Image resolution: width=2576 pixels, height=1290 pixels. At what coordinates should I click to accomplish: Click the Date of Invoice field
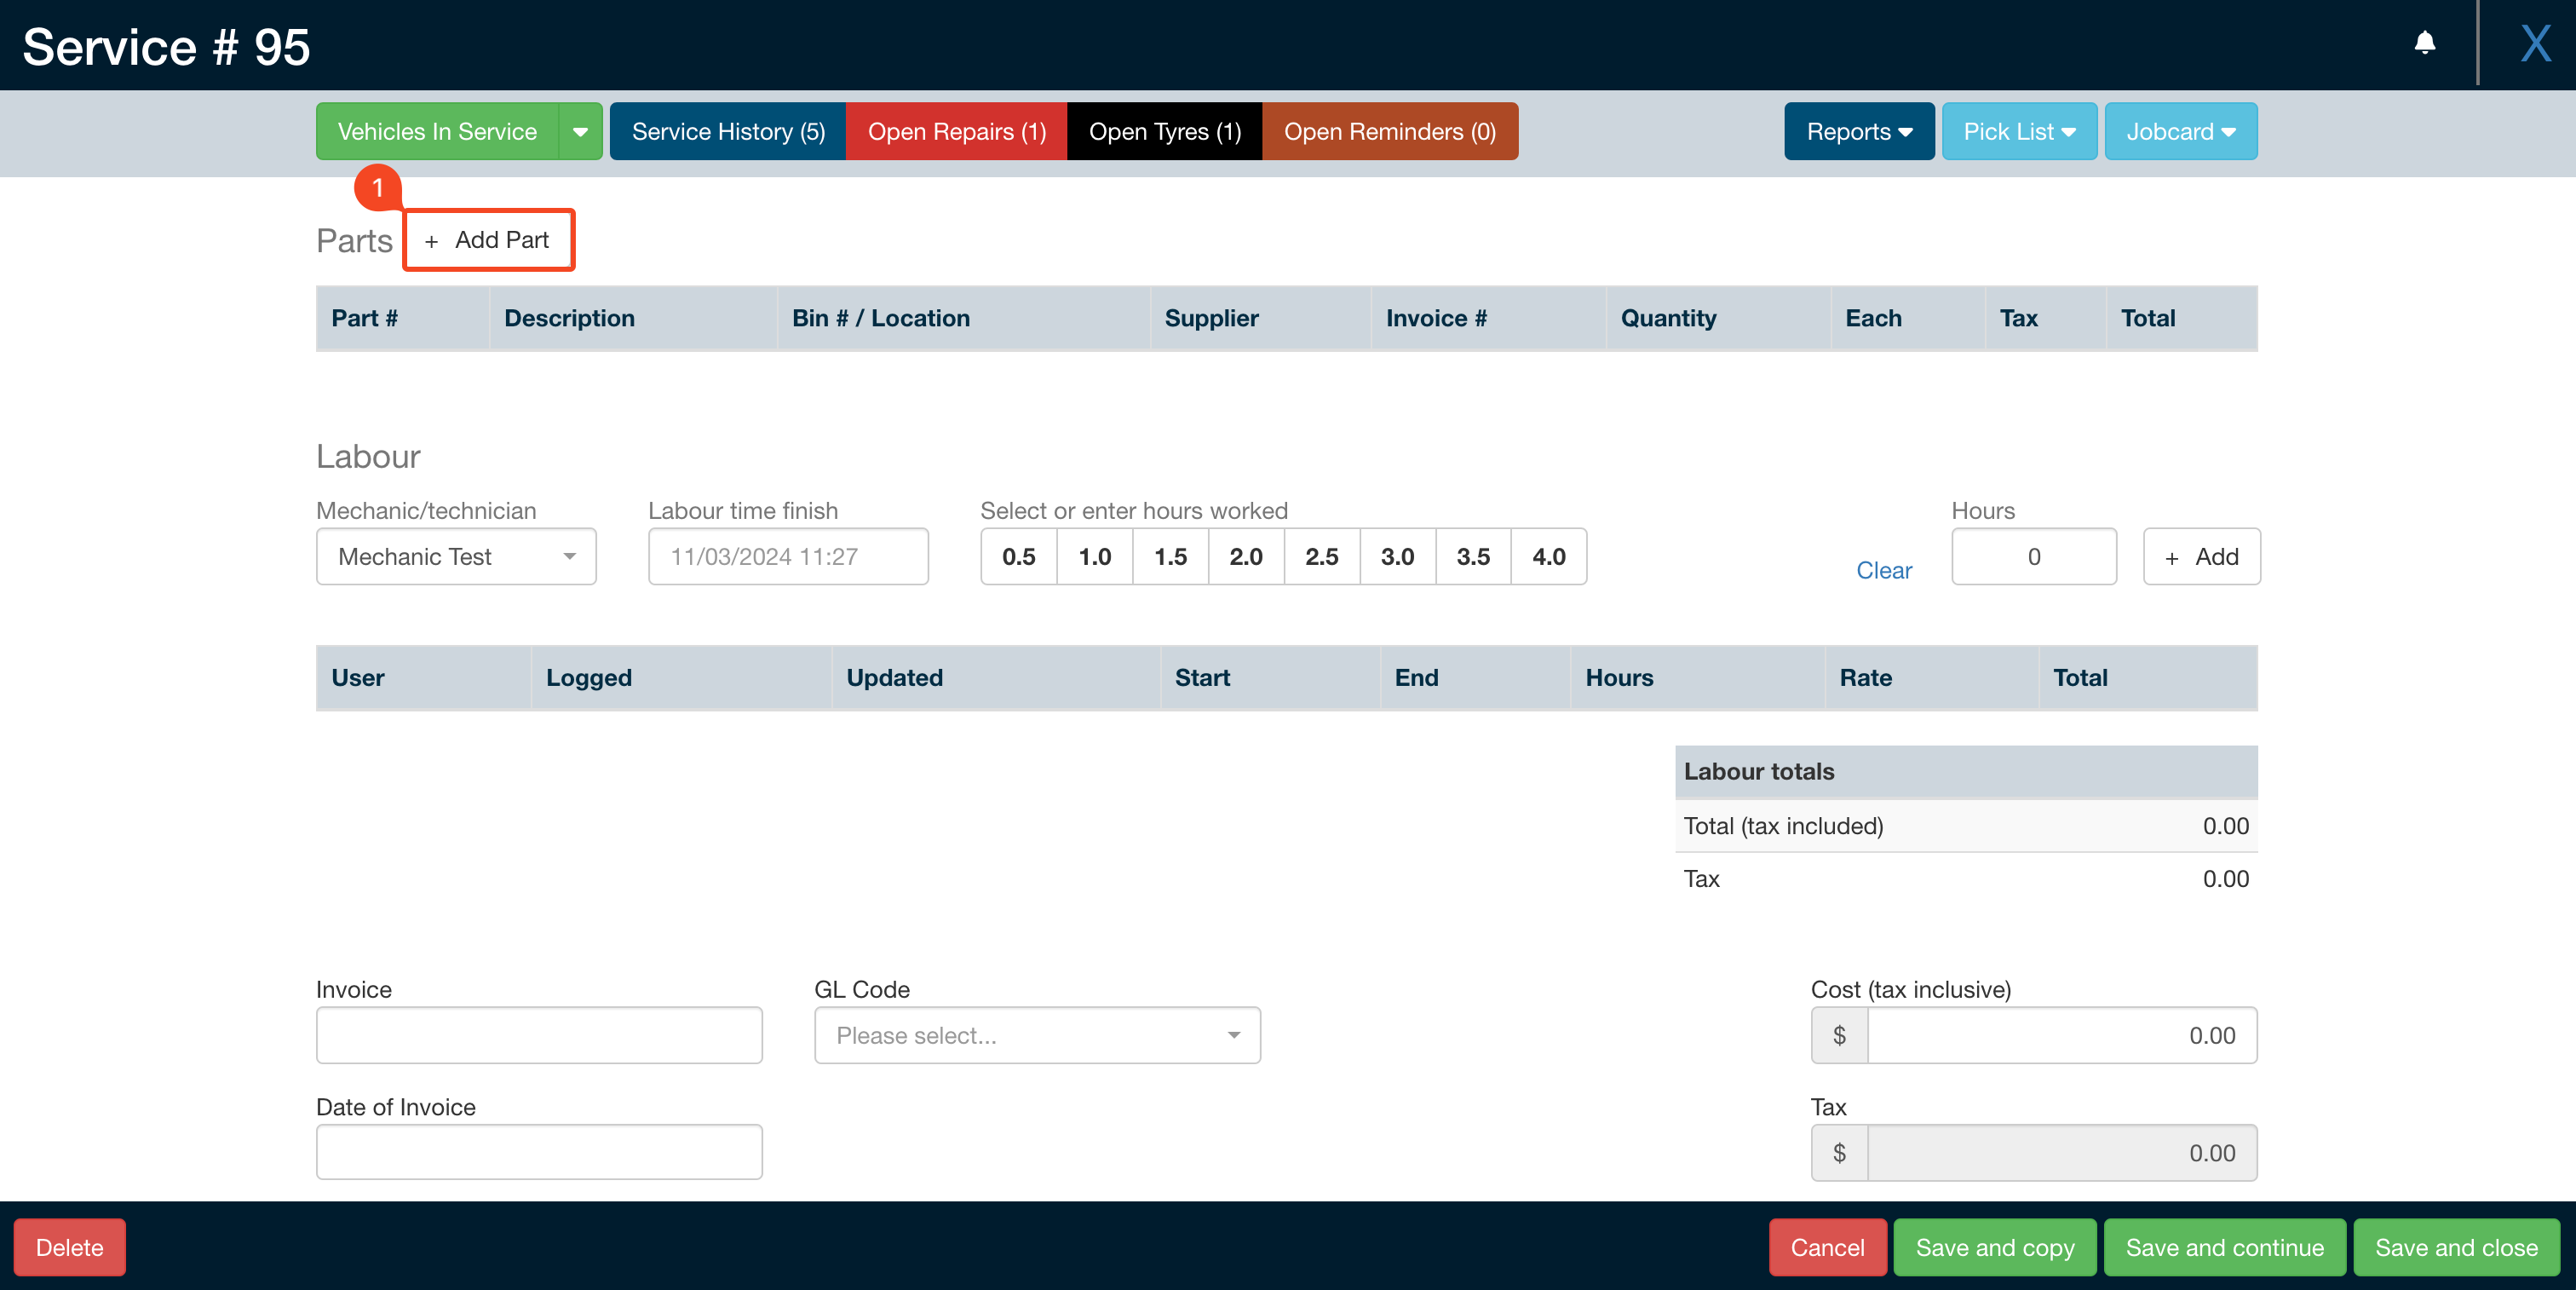(539, 1152)
